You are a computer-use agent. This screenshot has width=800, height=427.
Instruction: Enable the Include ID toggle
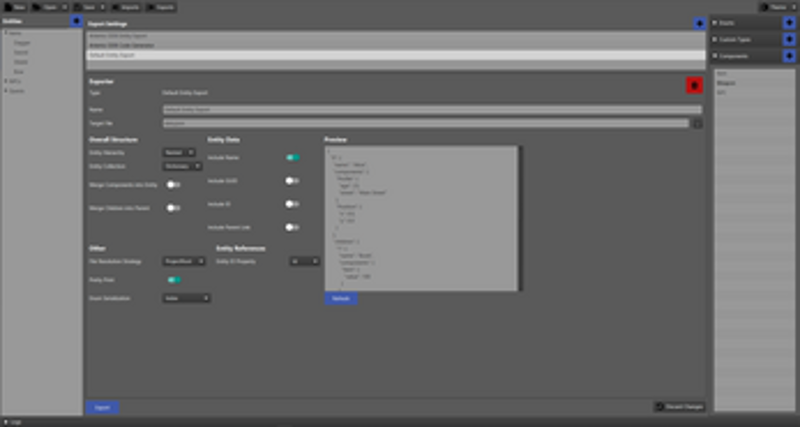pyautogui.click(x=292, y=204)
